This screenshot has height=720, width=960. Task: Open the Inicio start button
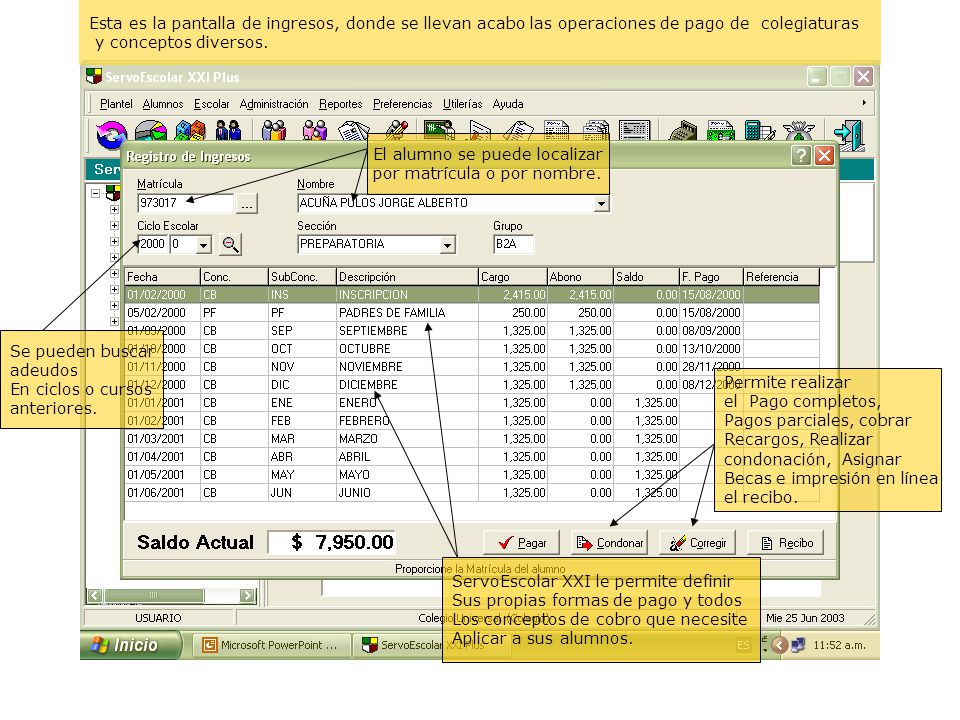point(131,645)
